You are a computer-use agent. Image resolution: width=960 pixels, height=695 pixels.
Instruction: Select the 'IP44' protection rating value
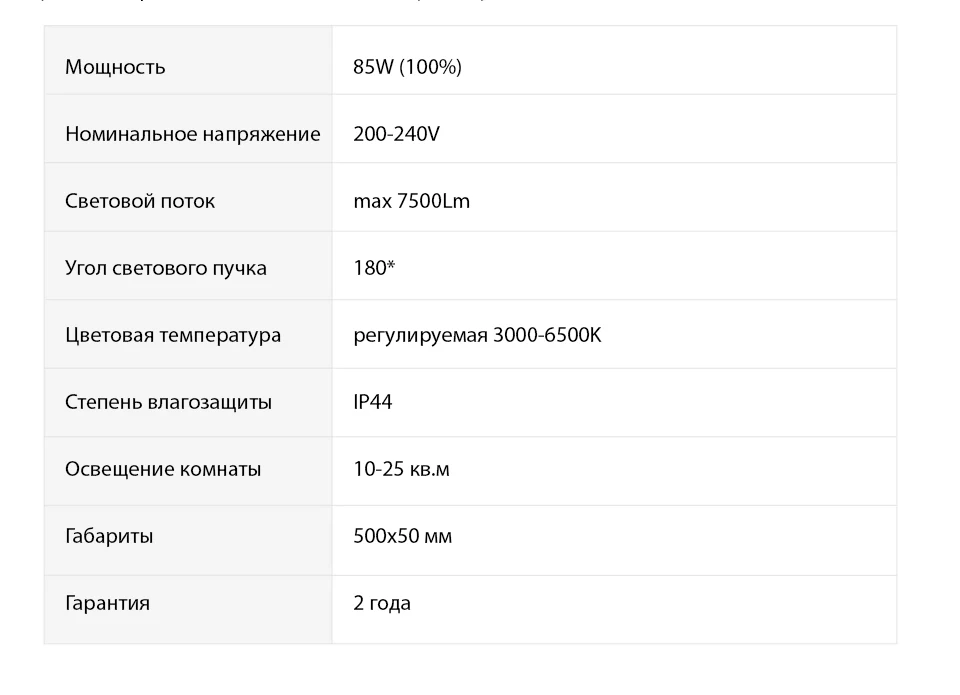point(373,402)
